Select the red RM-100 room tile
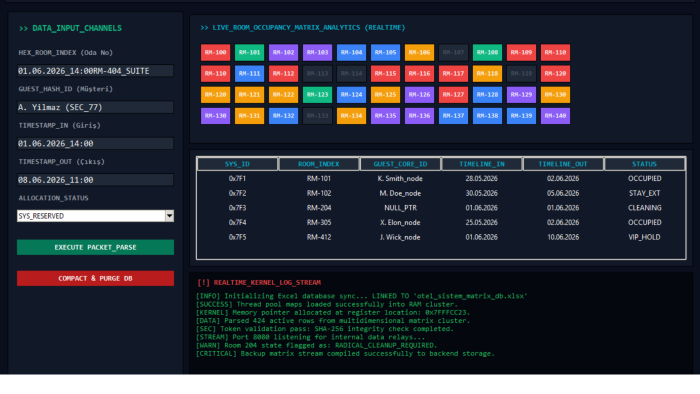The height and width of the screenshot is (394, 700). tap(216, 52)
